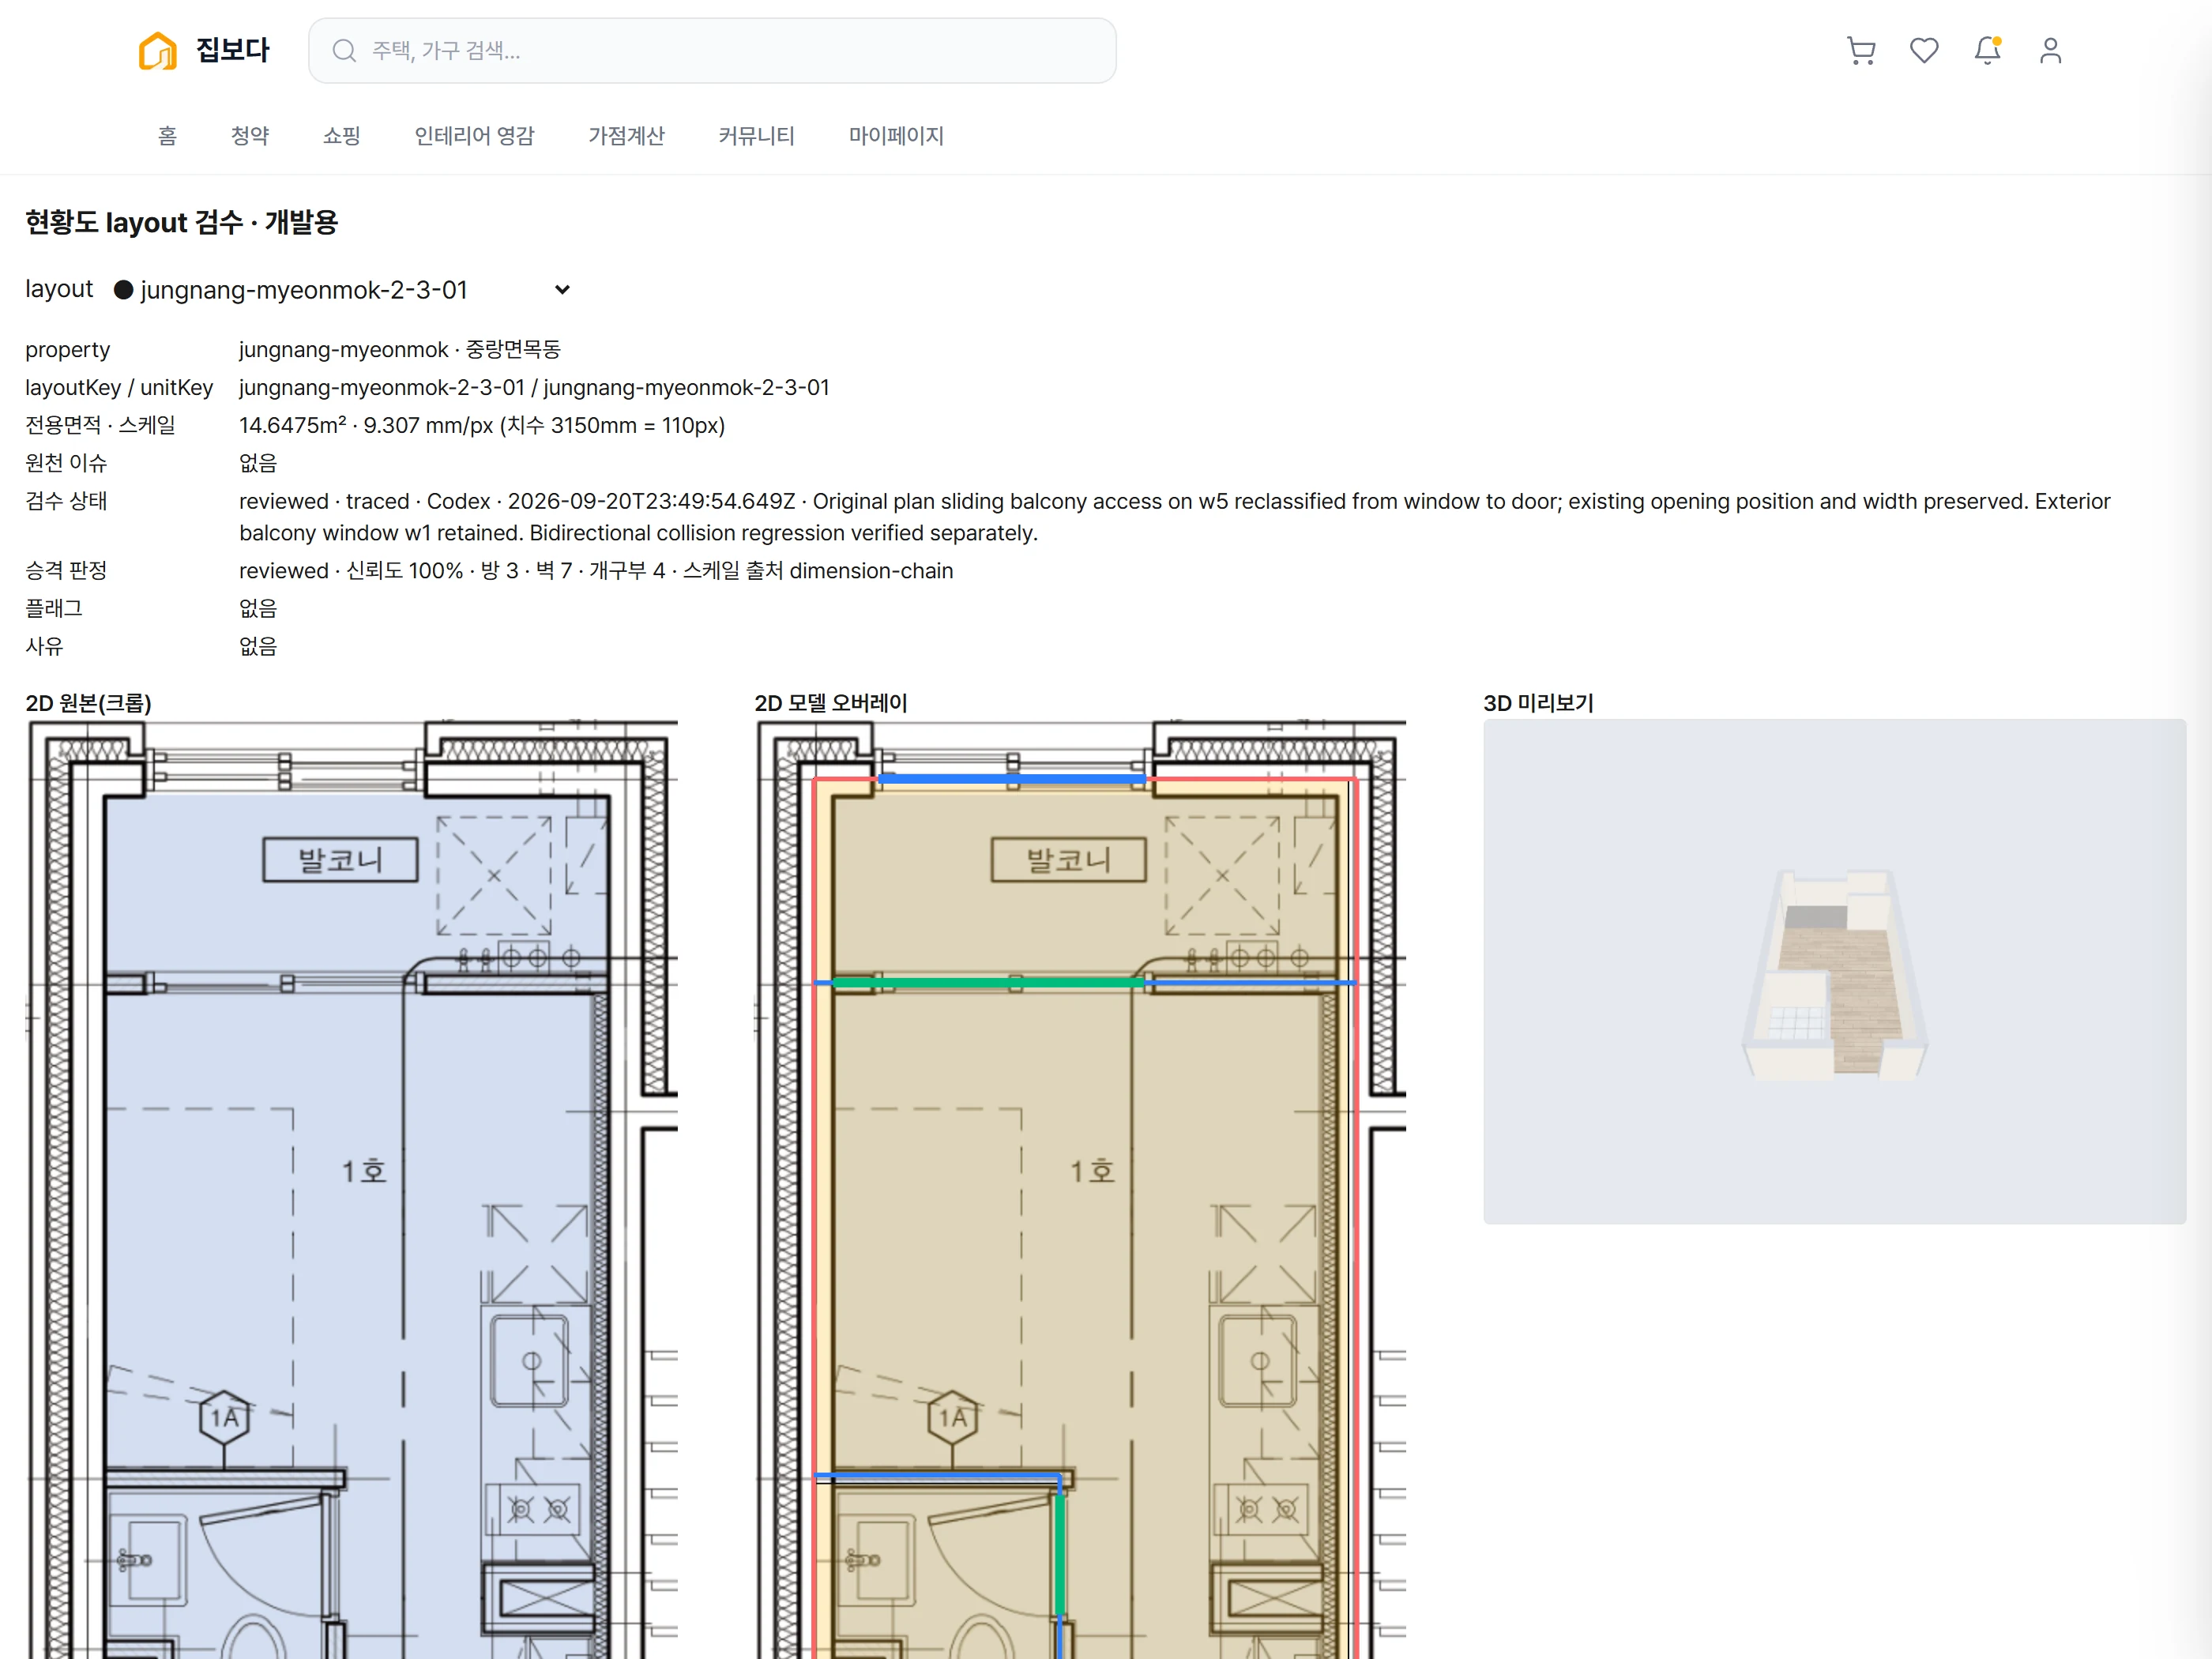Screen dimensions: 2212x1659
Task: Click the property value jungnang-myeonmok · 중랑면목동
Action: (x=399, y=349)
